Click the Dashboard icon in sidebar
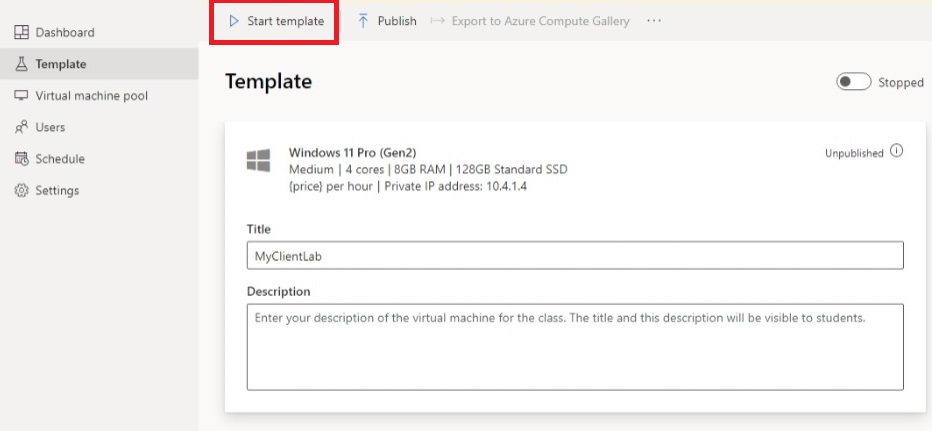Screen dimensions: 932x431 point(21,32)
